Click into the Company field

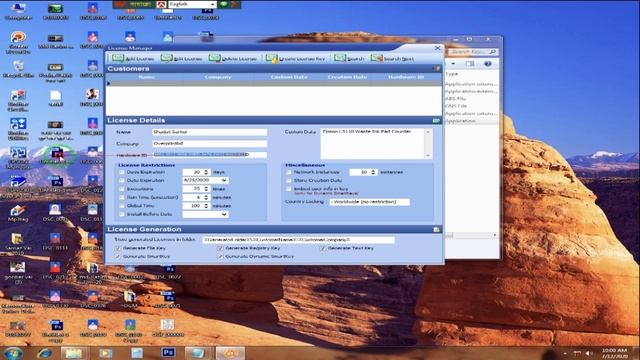(209, 143)
